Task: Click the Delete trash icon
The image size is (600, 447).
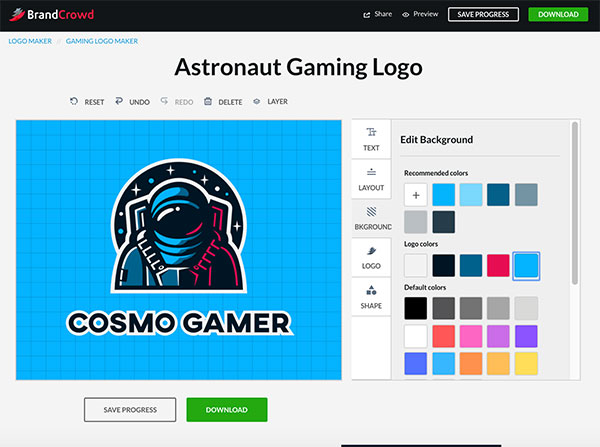Action: tap(208, 101)
